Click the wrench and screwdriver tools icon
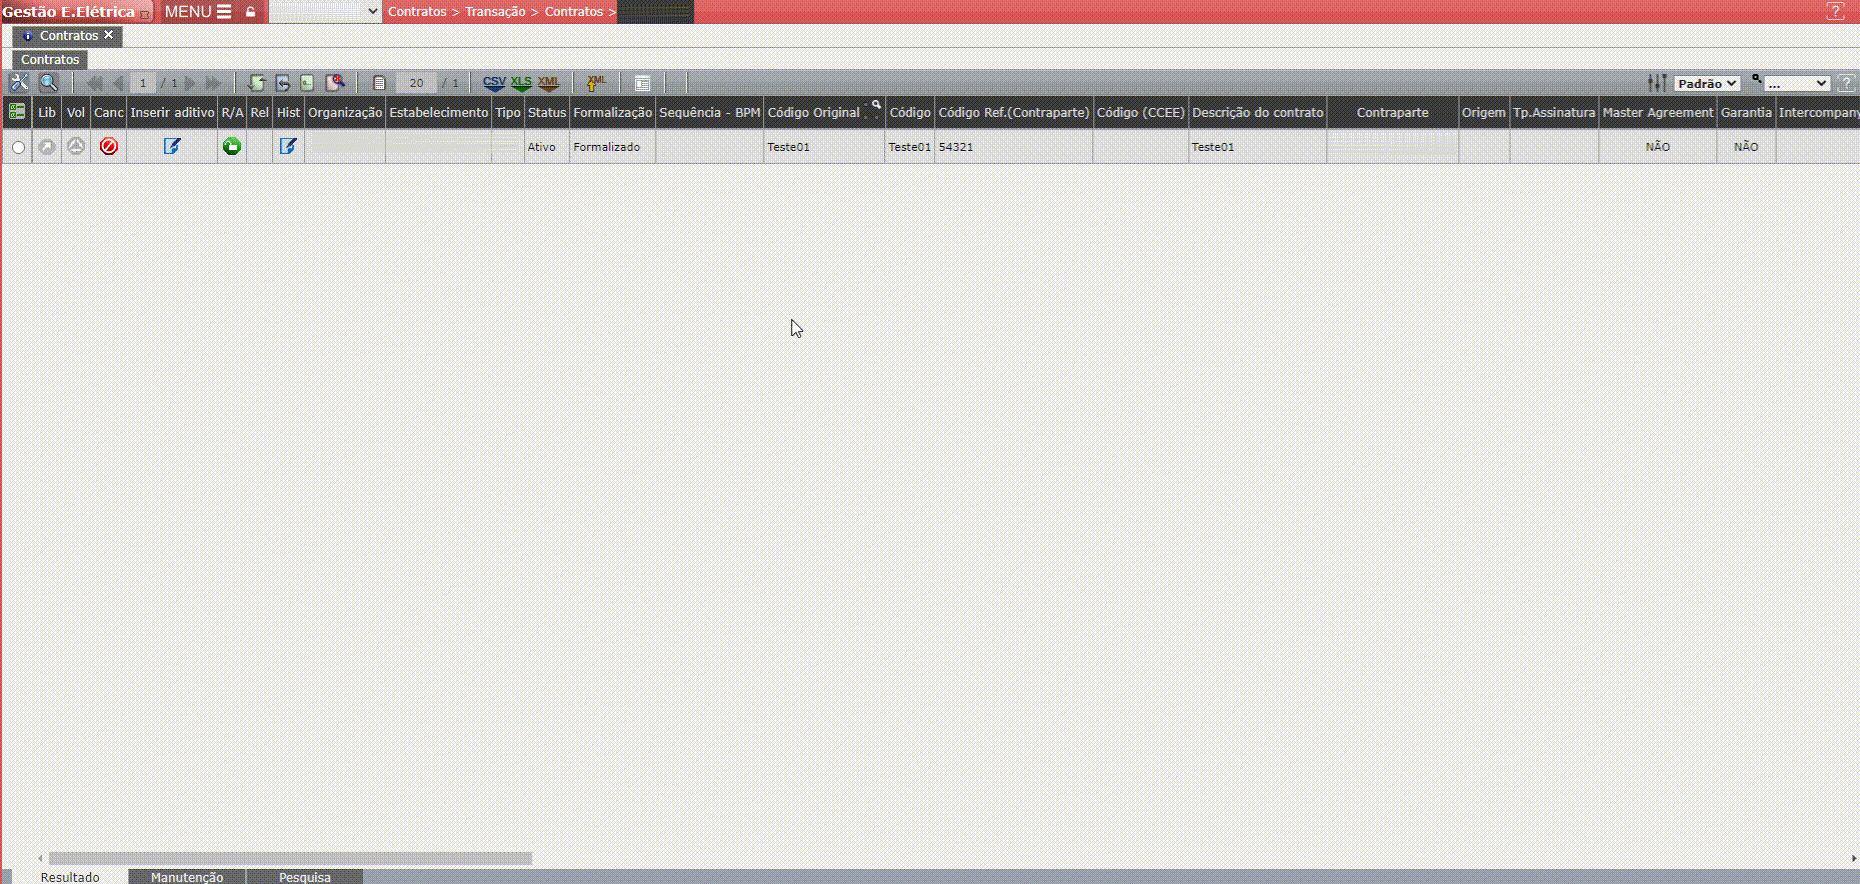 coord(19,83)
